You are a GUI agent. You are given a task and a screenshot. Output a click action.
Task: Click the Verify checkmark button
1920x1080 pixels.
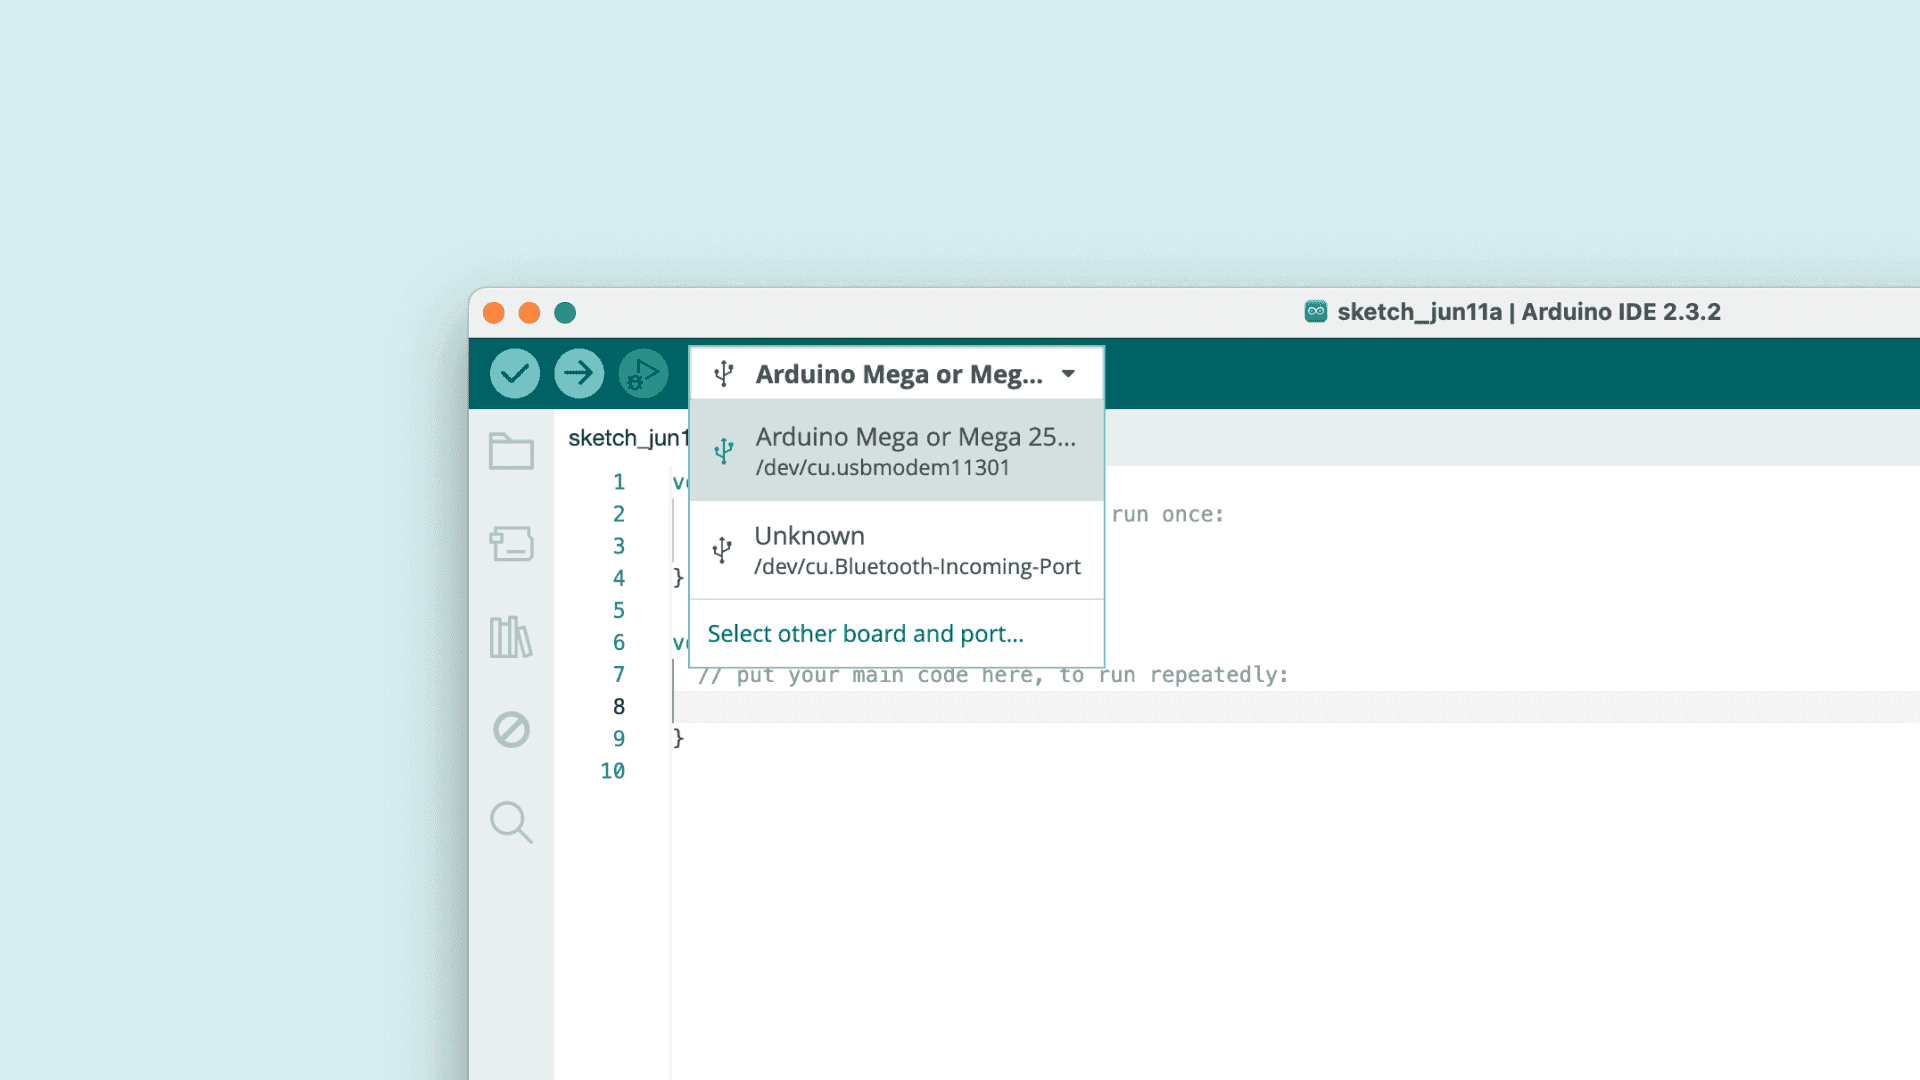515,374
